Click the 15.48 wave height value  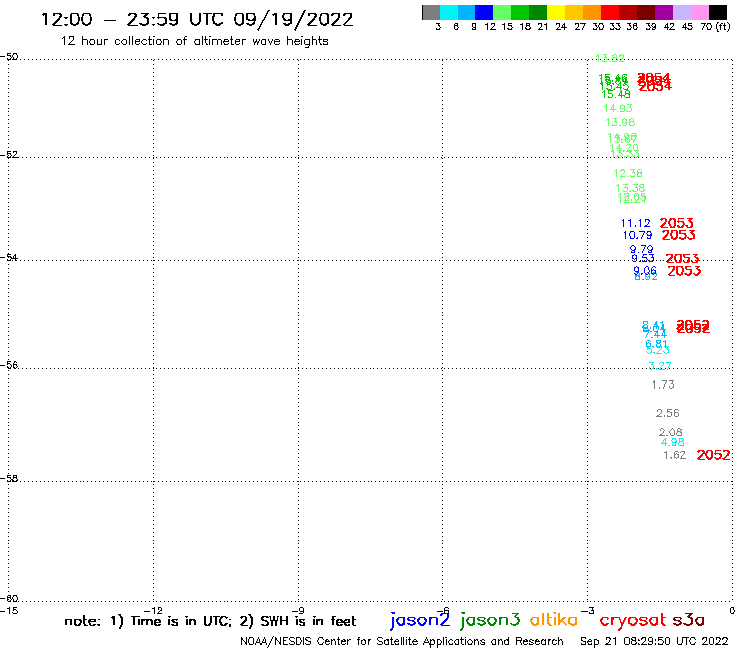(x=615, y=94)
